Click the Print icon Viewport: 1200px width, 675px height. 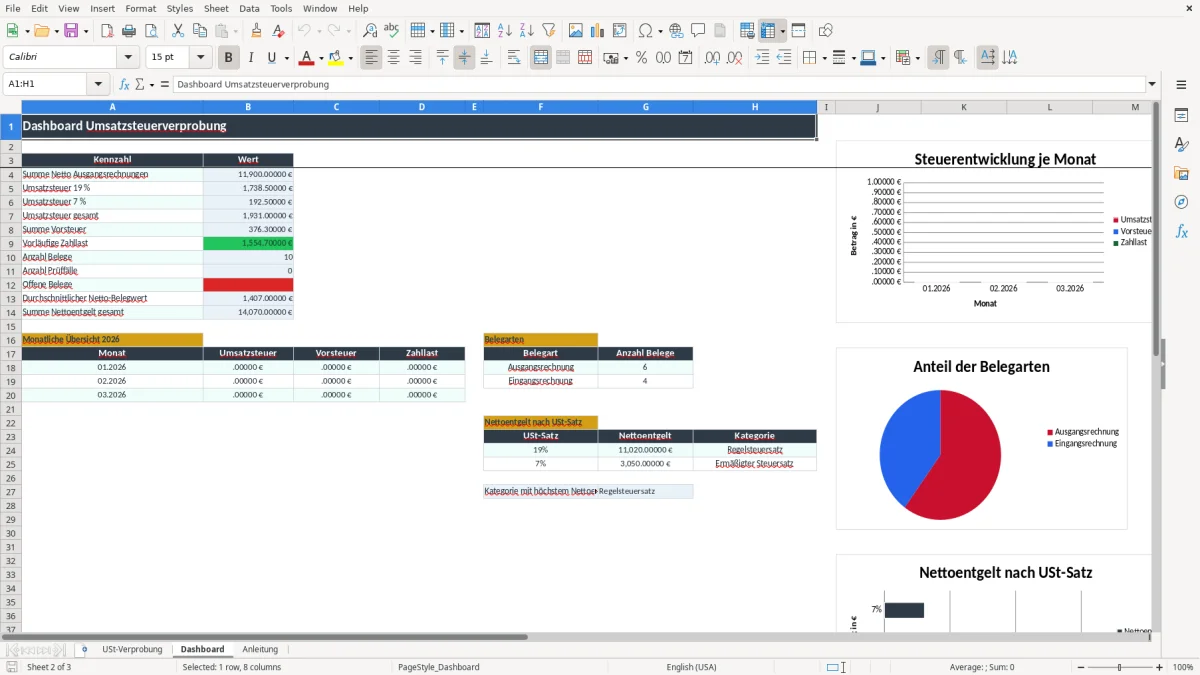129,31
